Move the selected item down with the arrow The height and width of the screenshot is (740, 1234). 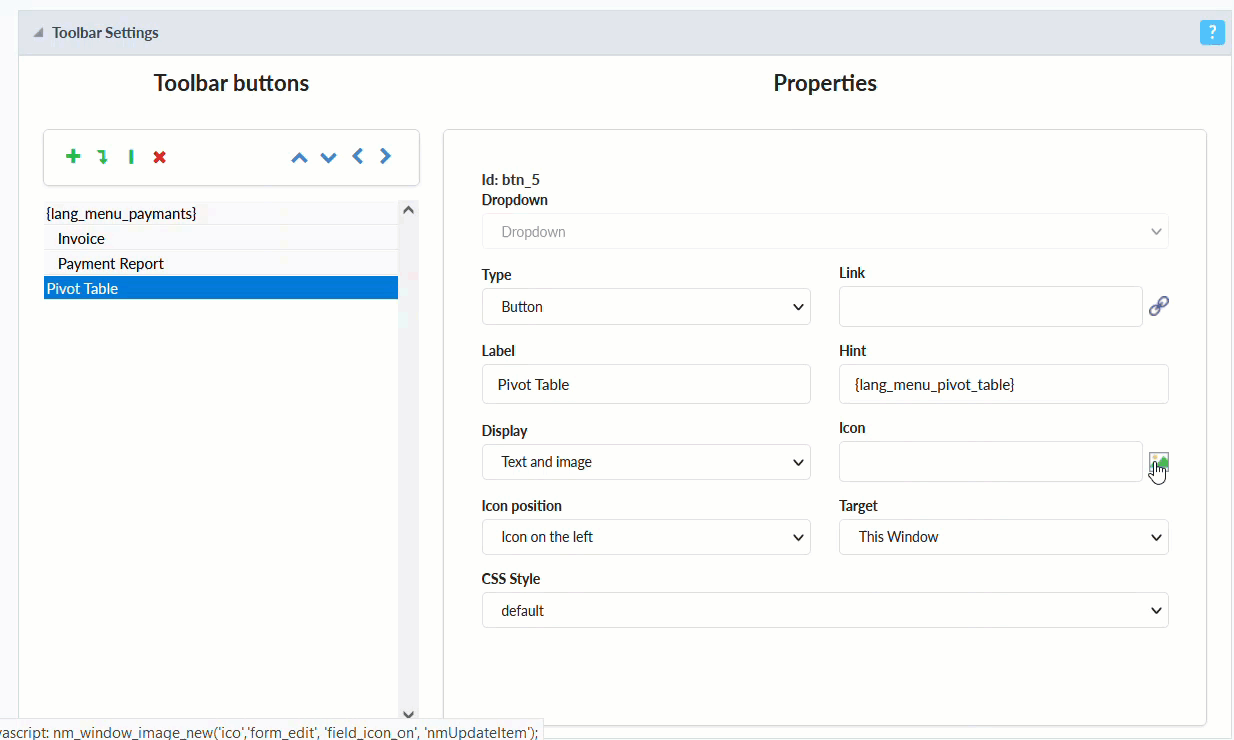coord(328,157)
